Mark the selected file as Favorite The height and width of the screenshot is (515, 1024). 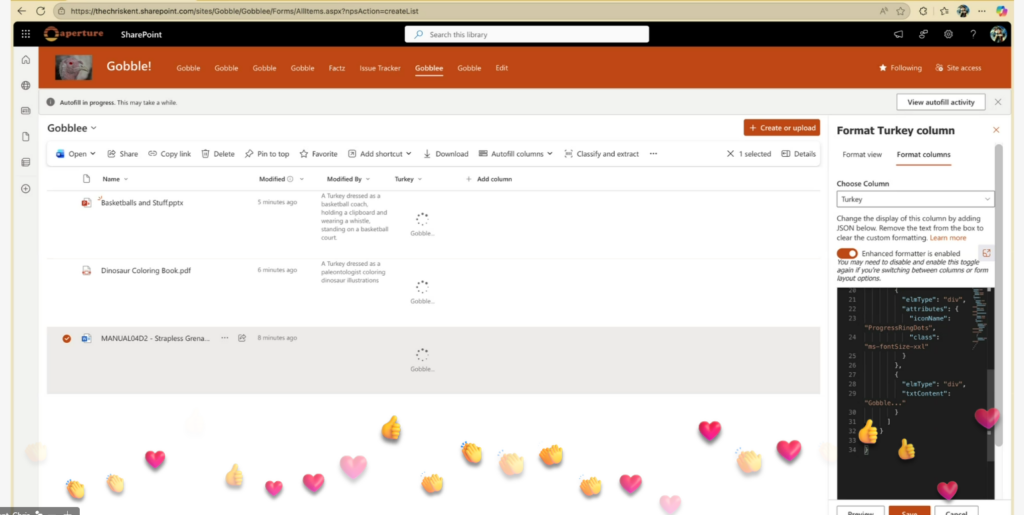318,154
